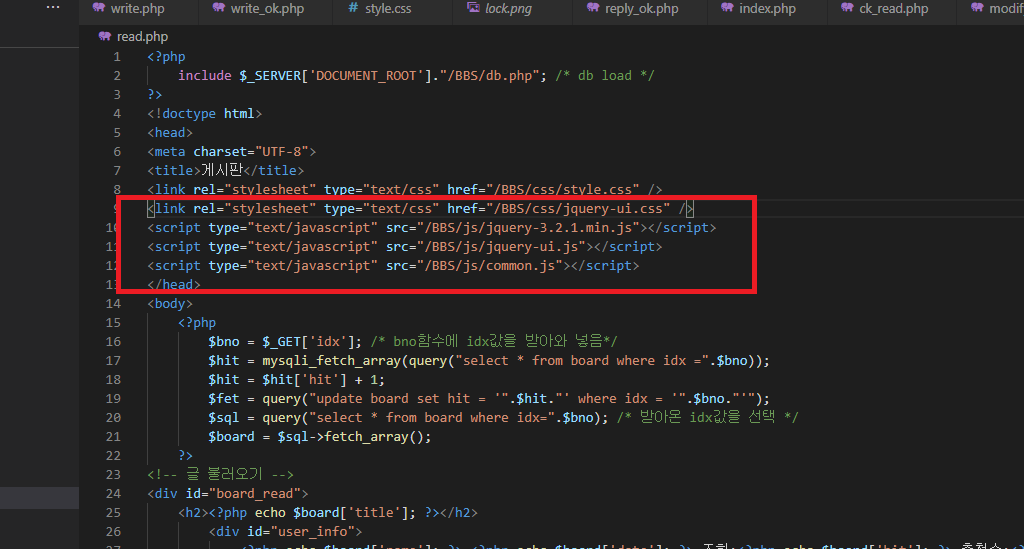Click line number 24 in the gutter
Image resolution: width=1024 pixels, height=549 pixels.
tap(113, 494)
